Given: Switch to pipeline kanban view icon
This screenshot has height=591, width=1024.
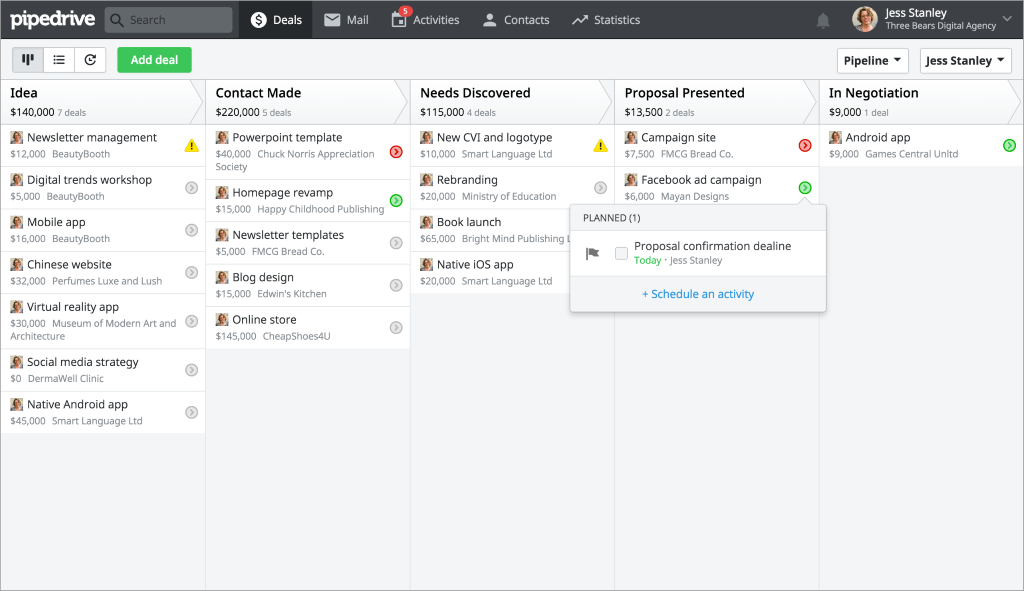Looking at the screenshot, I should point(28,60).
